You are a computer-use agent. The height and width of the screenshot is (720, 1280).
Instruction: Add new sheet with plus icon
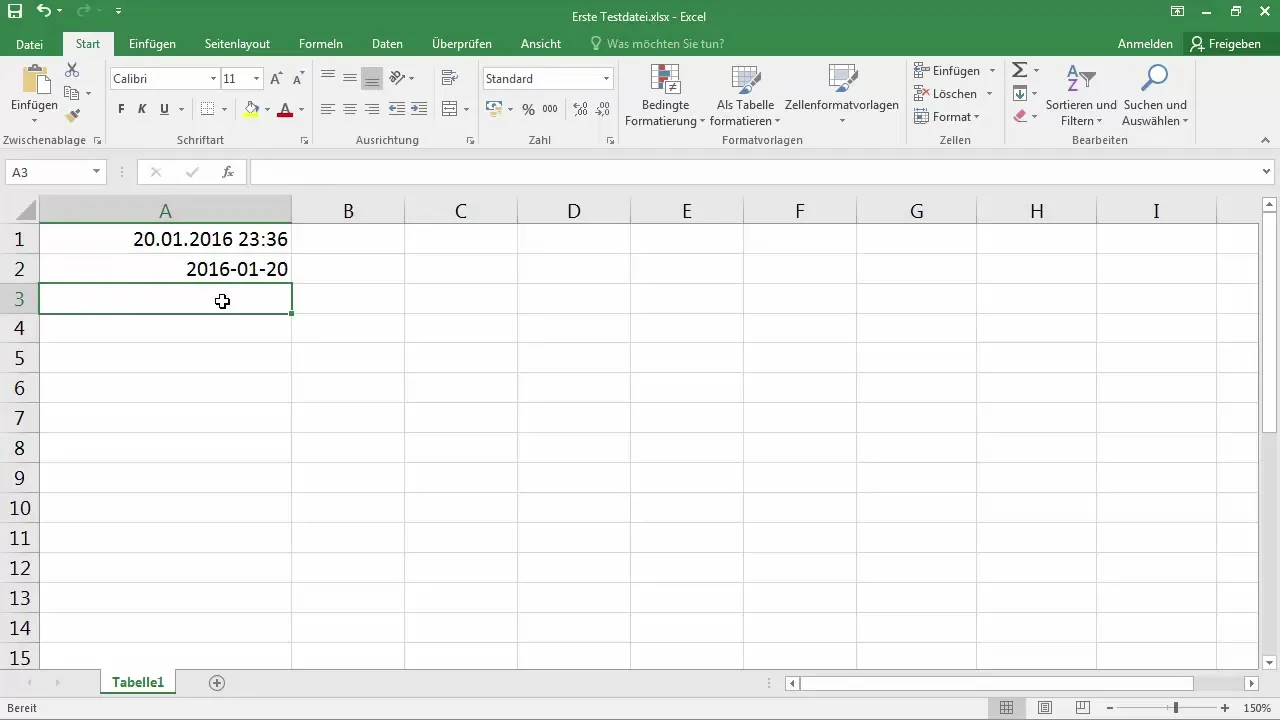point(217,683)
